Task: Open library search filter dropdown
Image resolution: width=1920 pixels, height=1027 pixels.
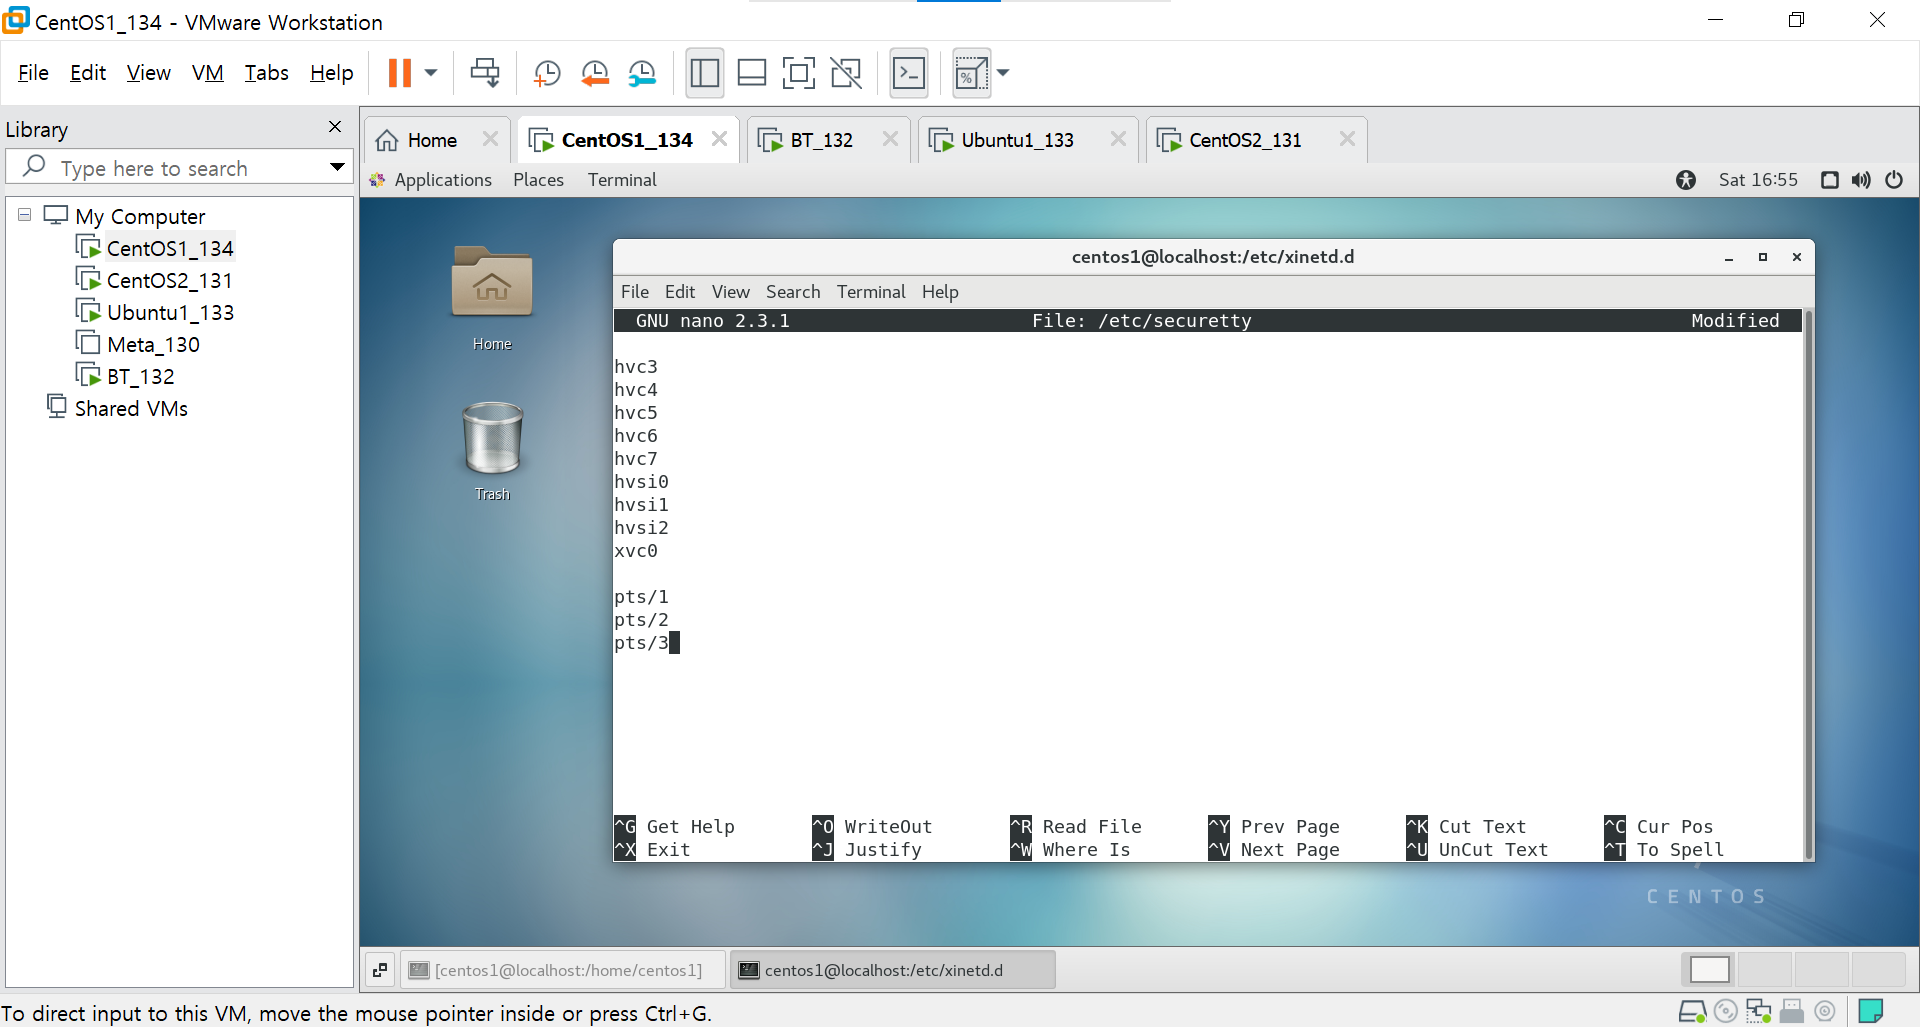Action: click(337, 167)
